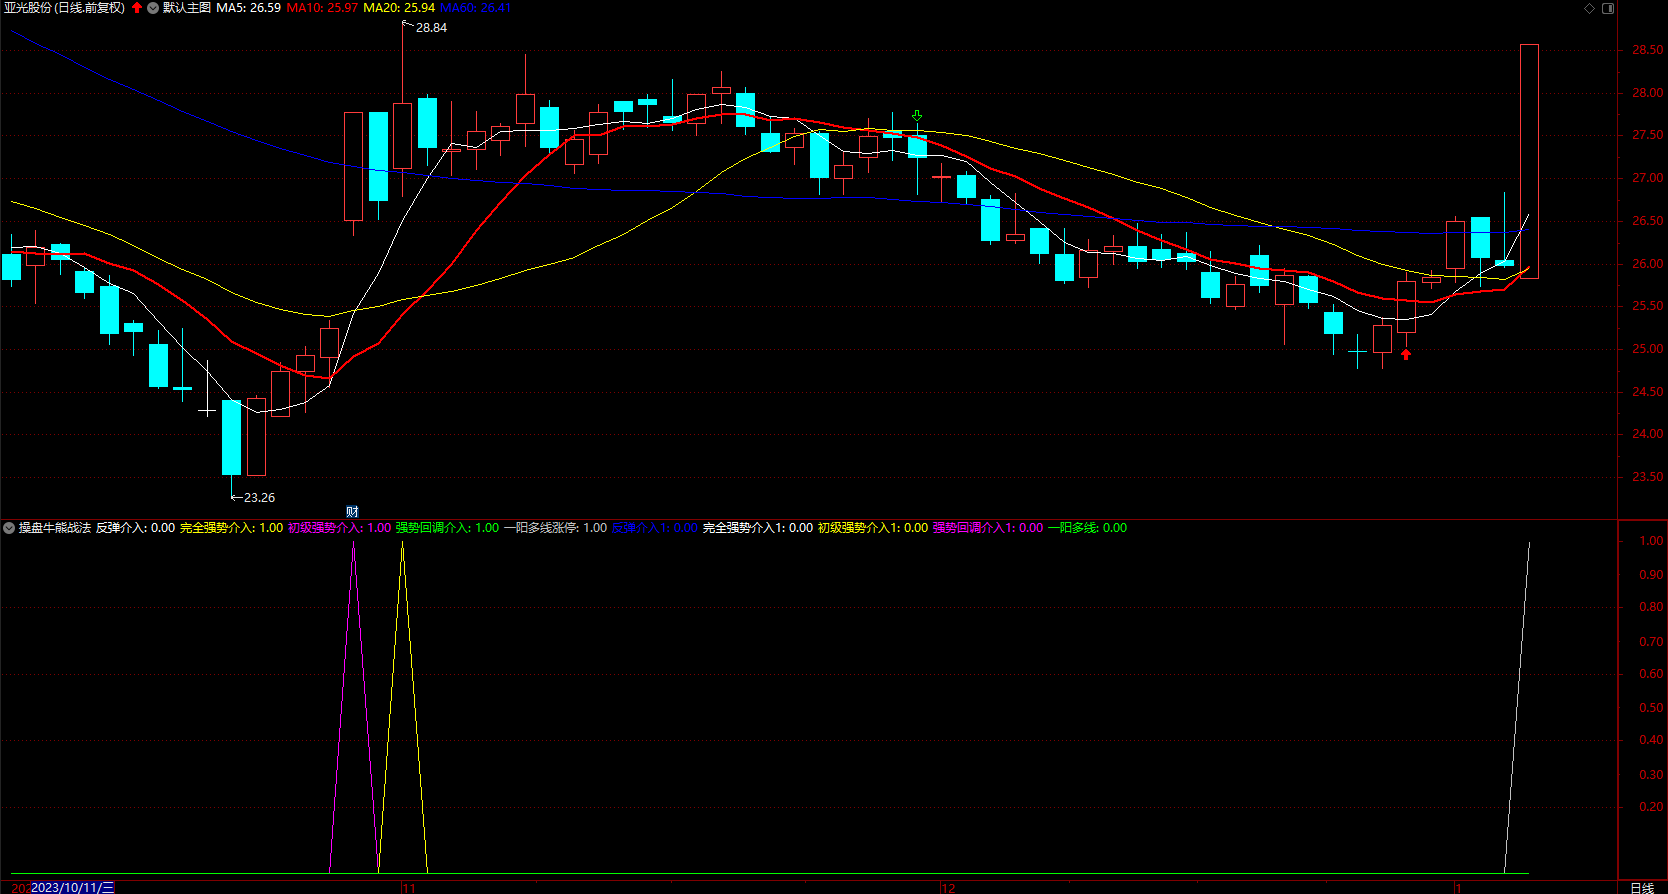Screen dimensions: 1668x894
Task: Click the 23.26 low price label
Action: pos(259,498)
